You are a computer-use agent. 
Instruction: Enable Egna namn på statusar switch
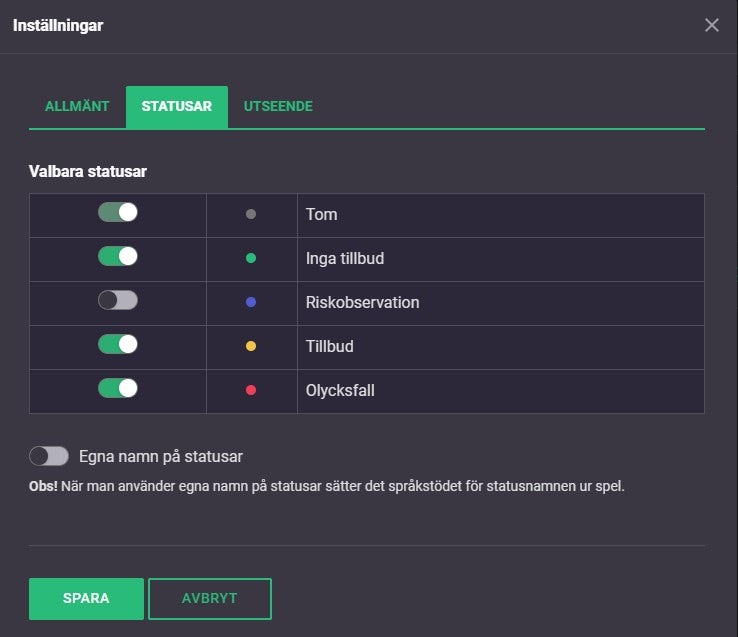click(49, 456)
